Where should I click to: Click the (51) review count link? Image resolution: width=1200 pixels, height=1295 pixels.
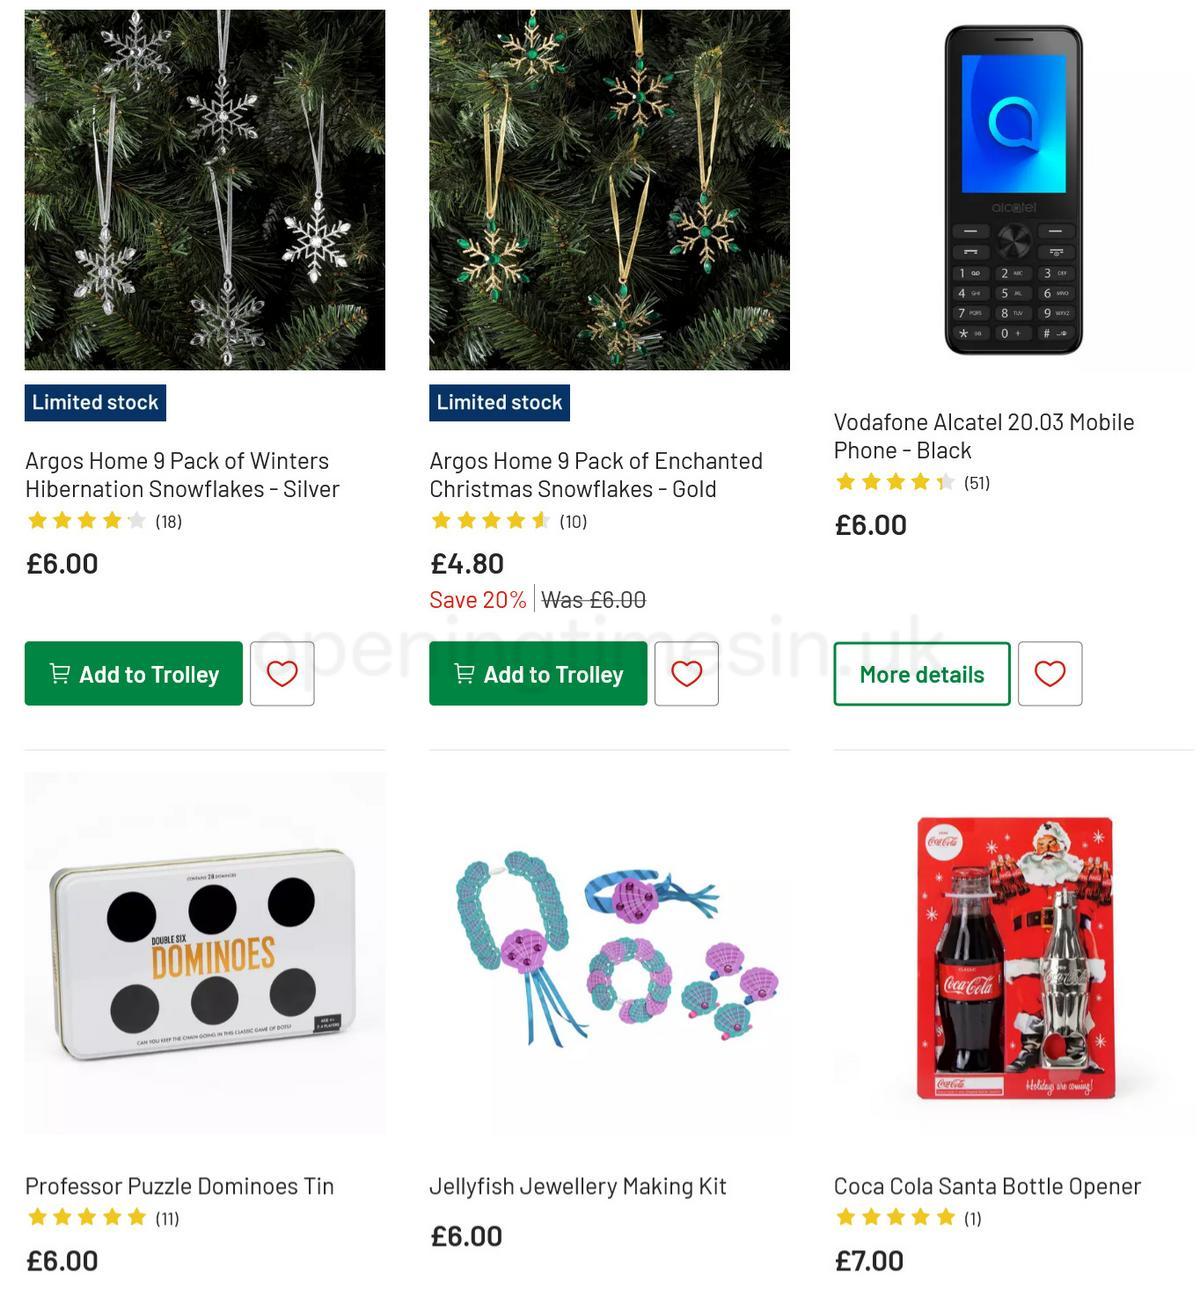point(977,481)
